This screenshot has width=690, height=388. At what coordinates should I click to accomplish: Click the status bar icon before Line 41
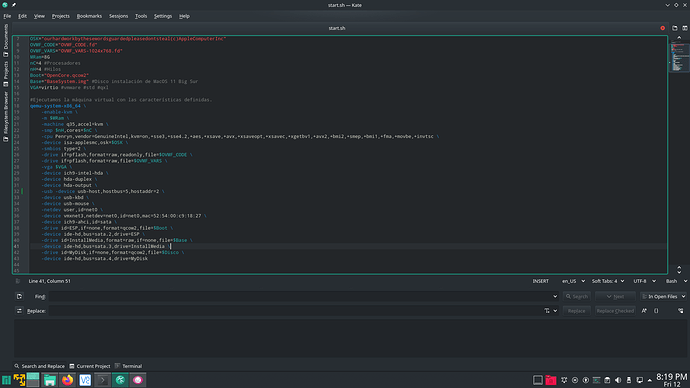click(18, 281)
